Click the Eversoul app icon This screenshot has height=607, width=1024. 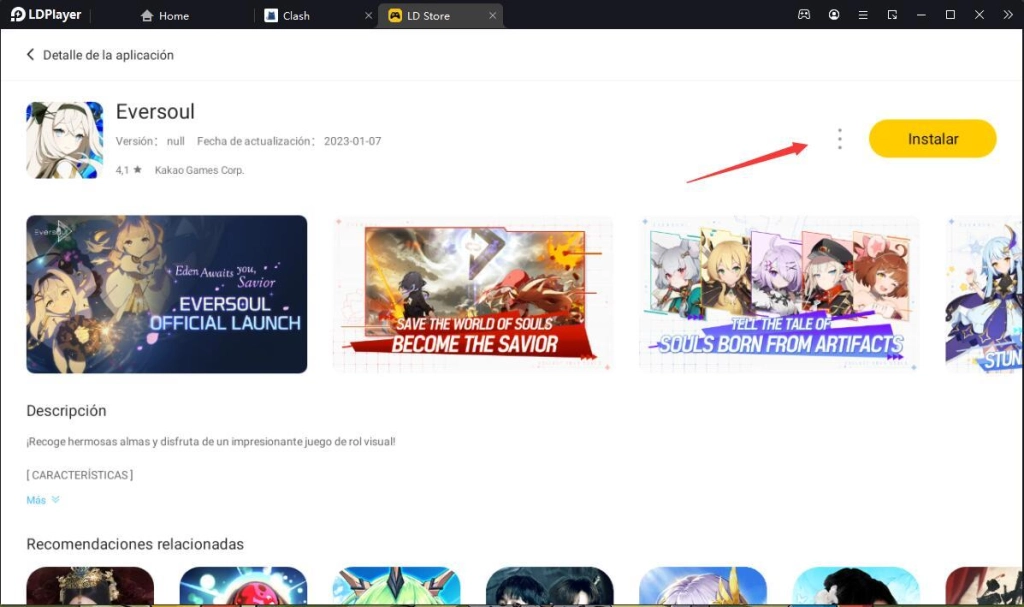(65, 140)
